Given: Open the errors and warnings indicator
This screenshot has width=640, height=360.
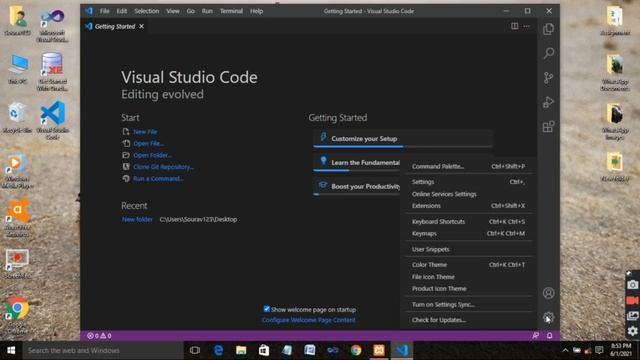Looking at the screenshot, I should pos(99,336).
